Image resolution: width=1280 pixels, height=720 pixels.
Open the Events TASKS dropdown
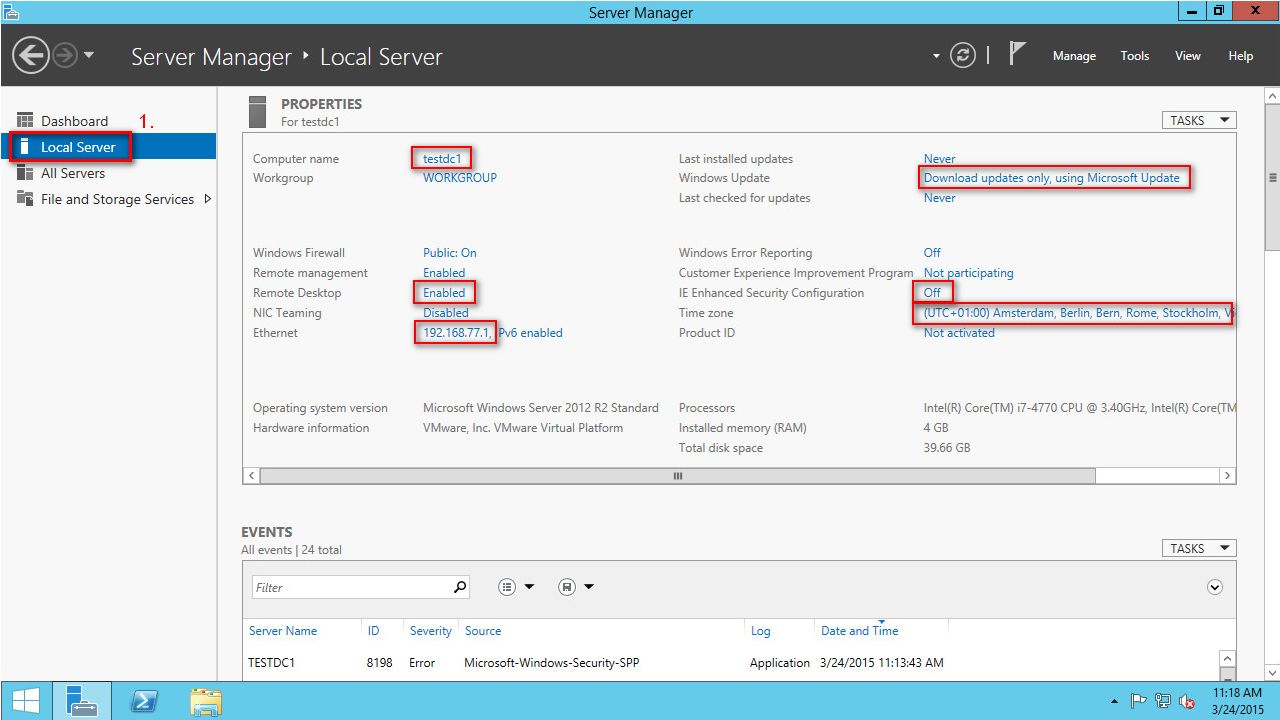pos(1199,548)
